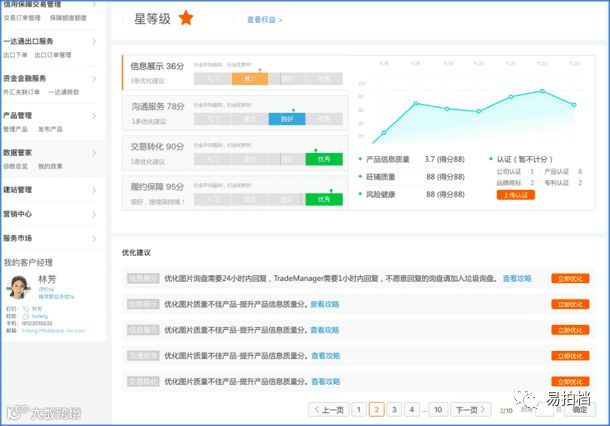Click the 品牌商标 count

(532, 183)
